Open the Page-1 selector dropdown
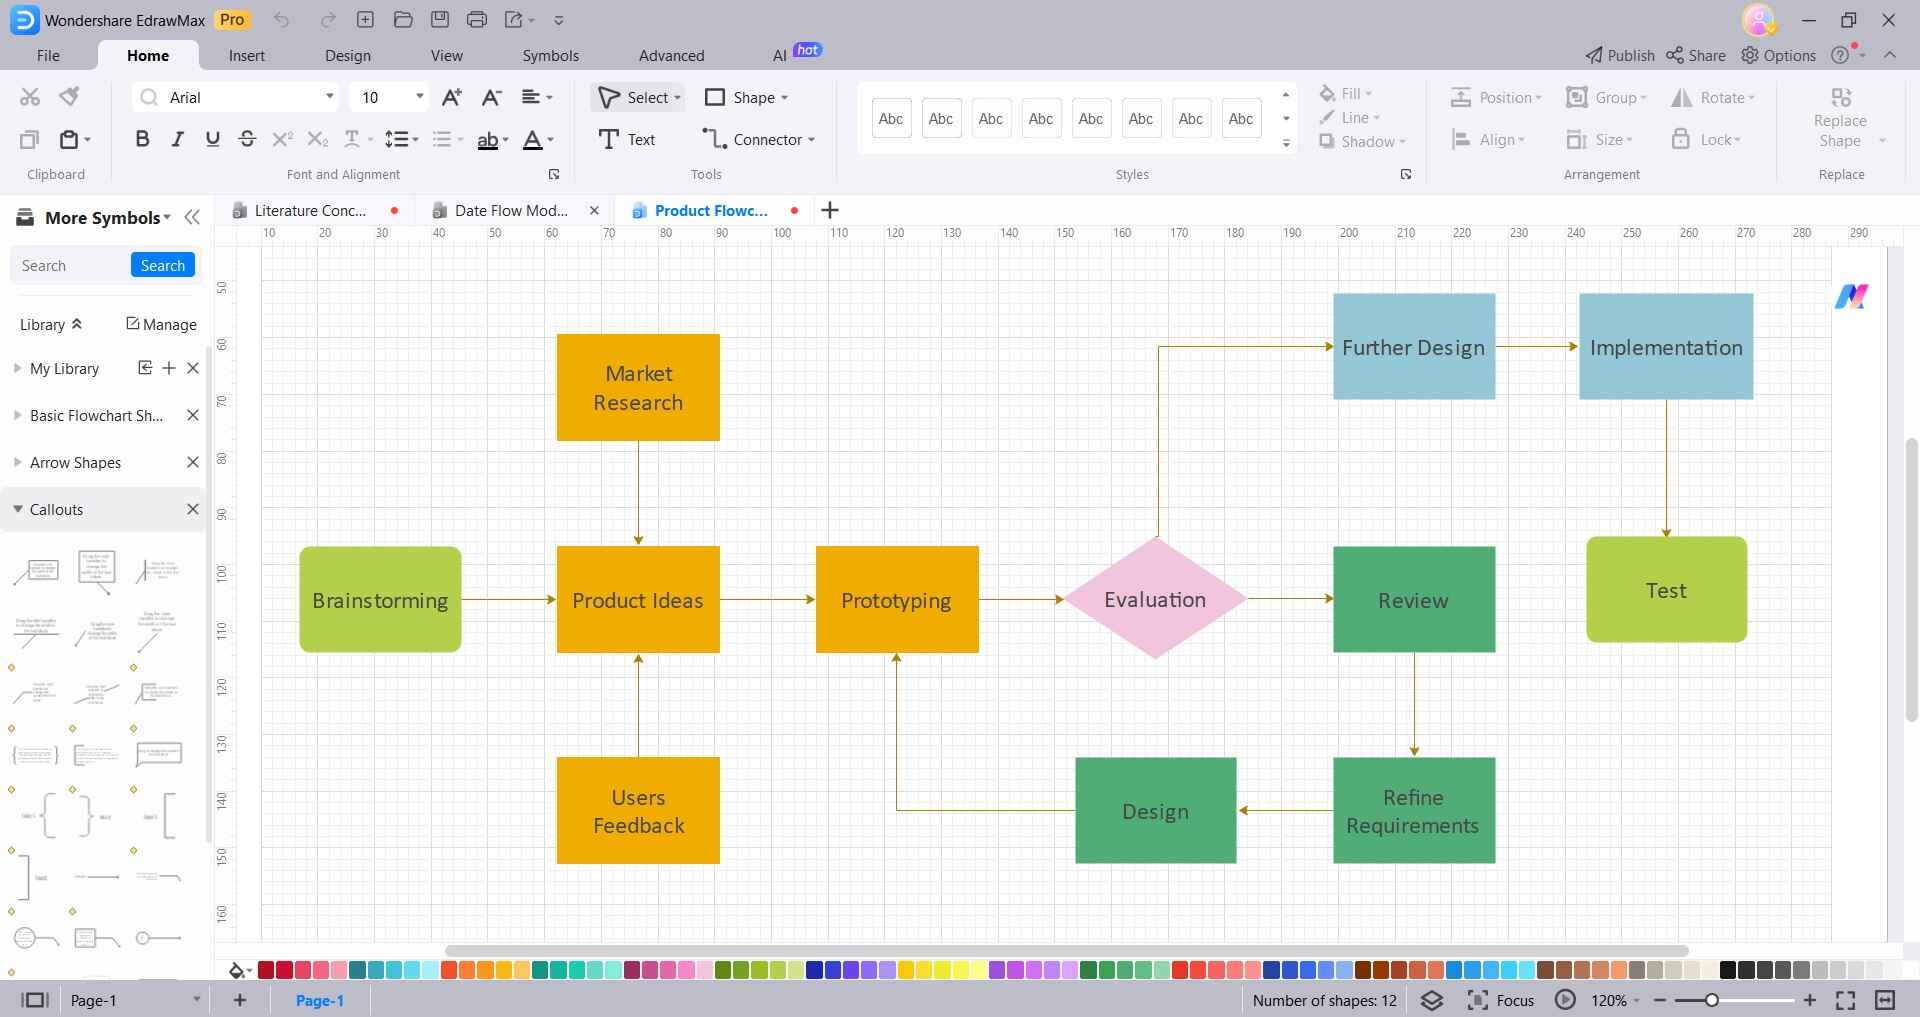The height and width of the screenshot is (1017, 1920). [x=197, y=1000]
